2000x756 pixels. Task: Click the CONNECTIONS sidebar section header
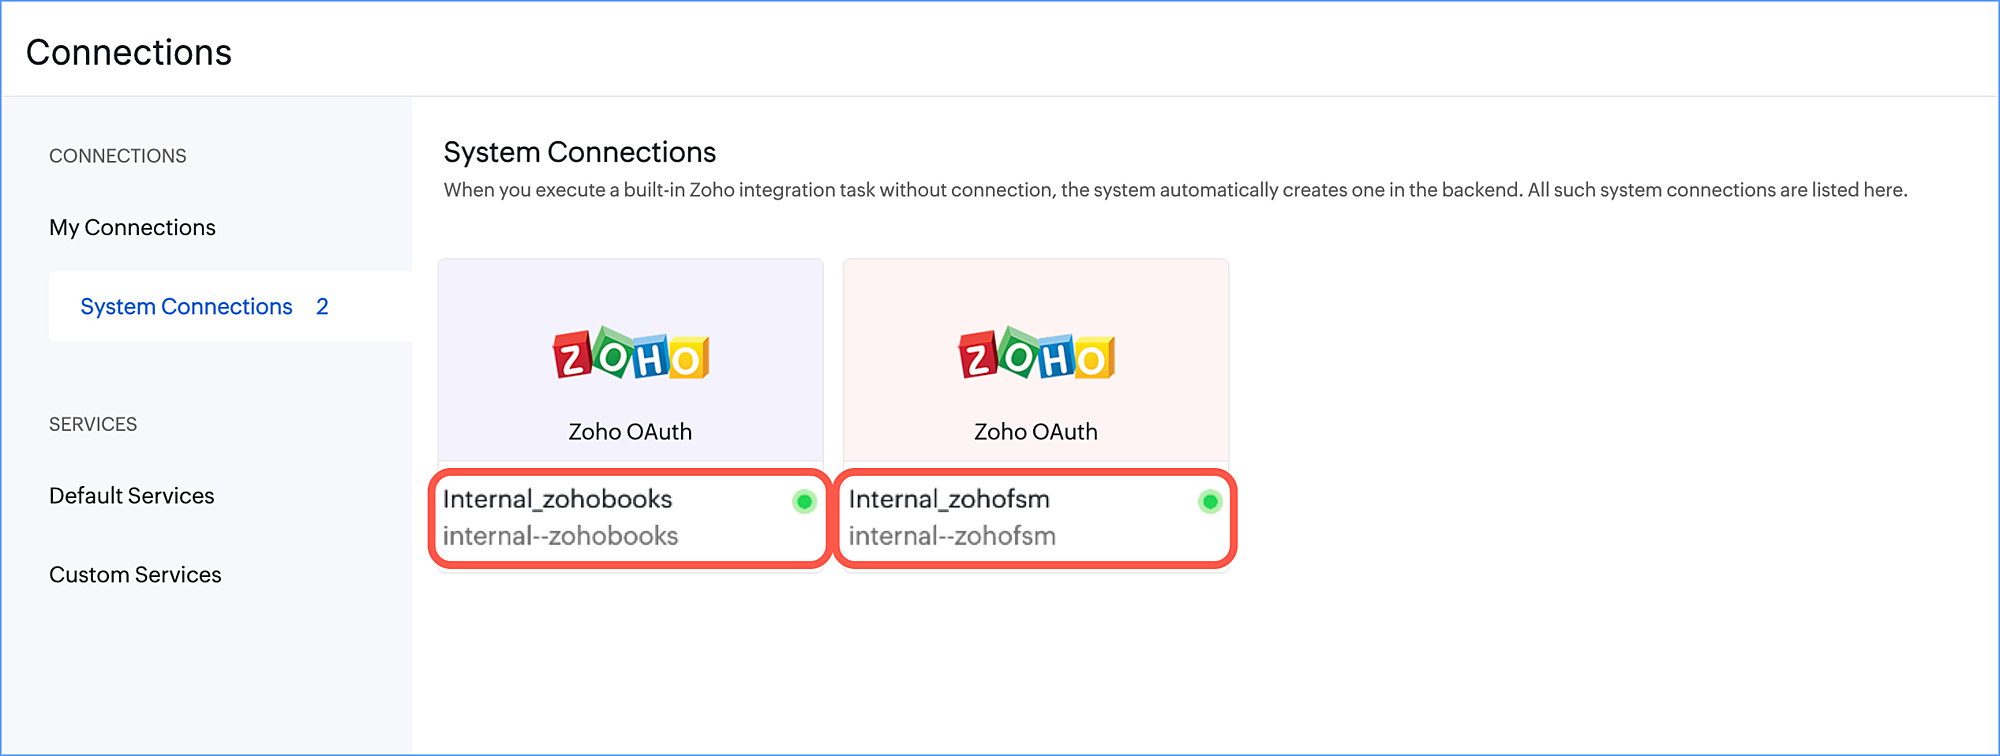[118, 156]
